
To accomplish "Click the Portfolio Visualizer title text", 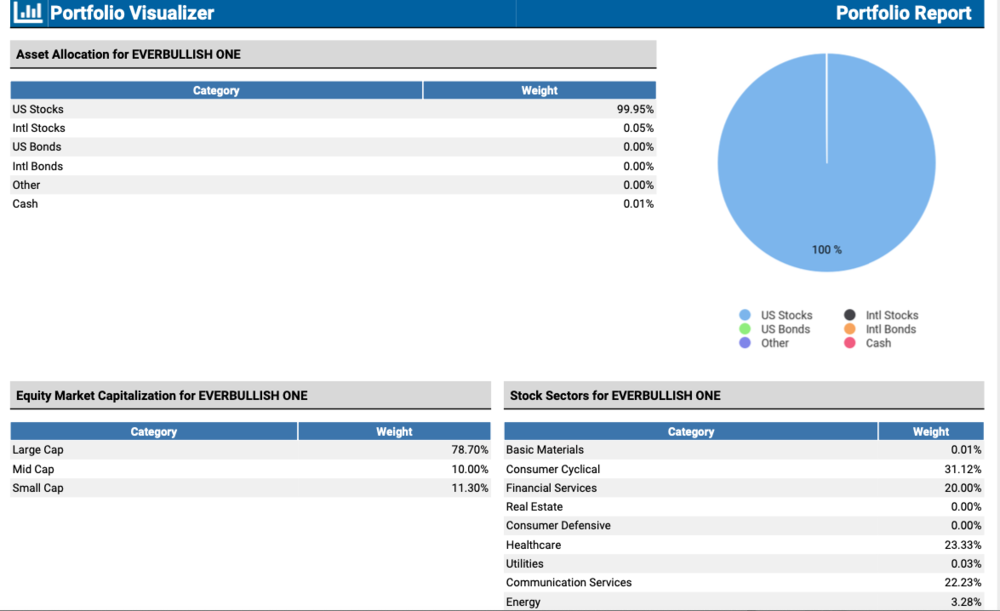I will click(132, 13).
